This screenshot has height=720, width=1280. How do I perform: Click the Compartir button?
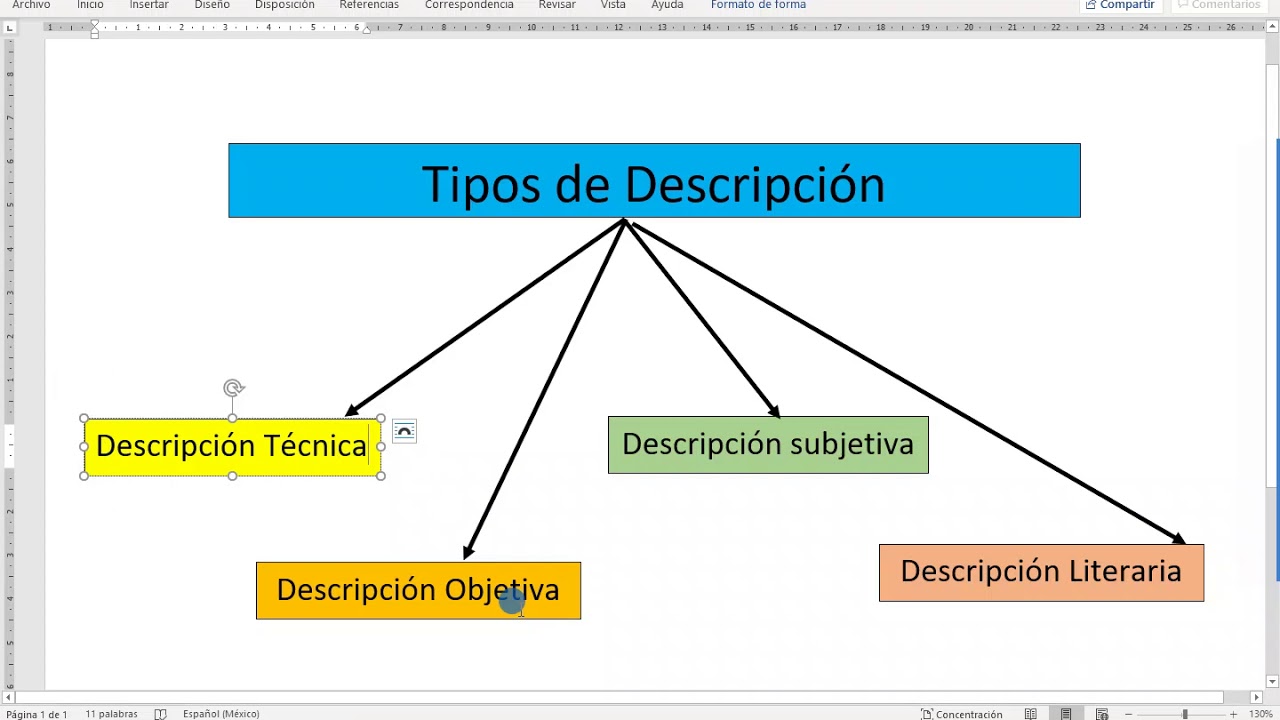pos(1120,5)
